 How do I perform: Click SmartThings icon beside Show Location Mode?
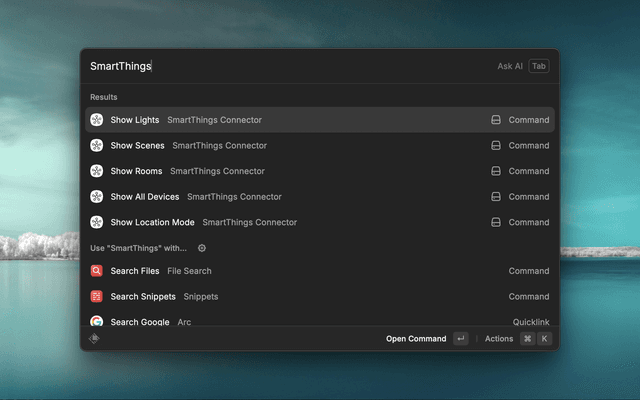tap(97, 222)
